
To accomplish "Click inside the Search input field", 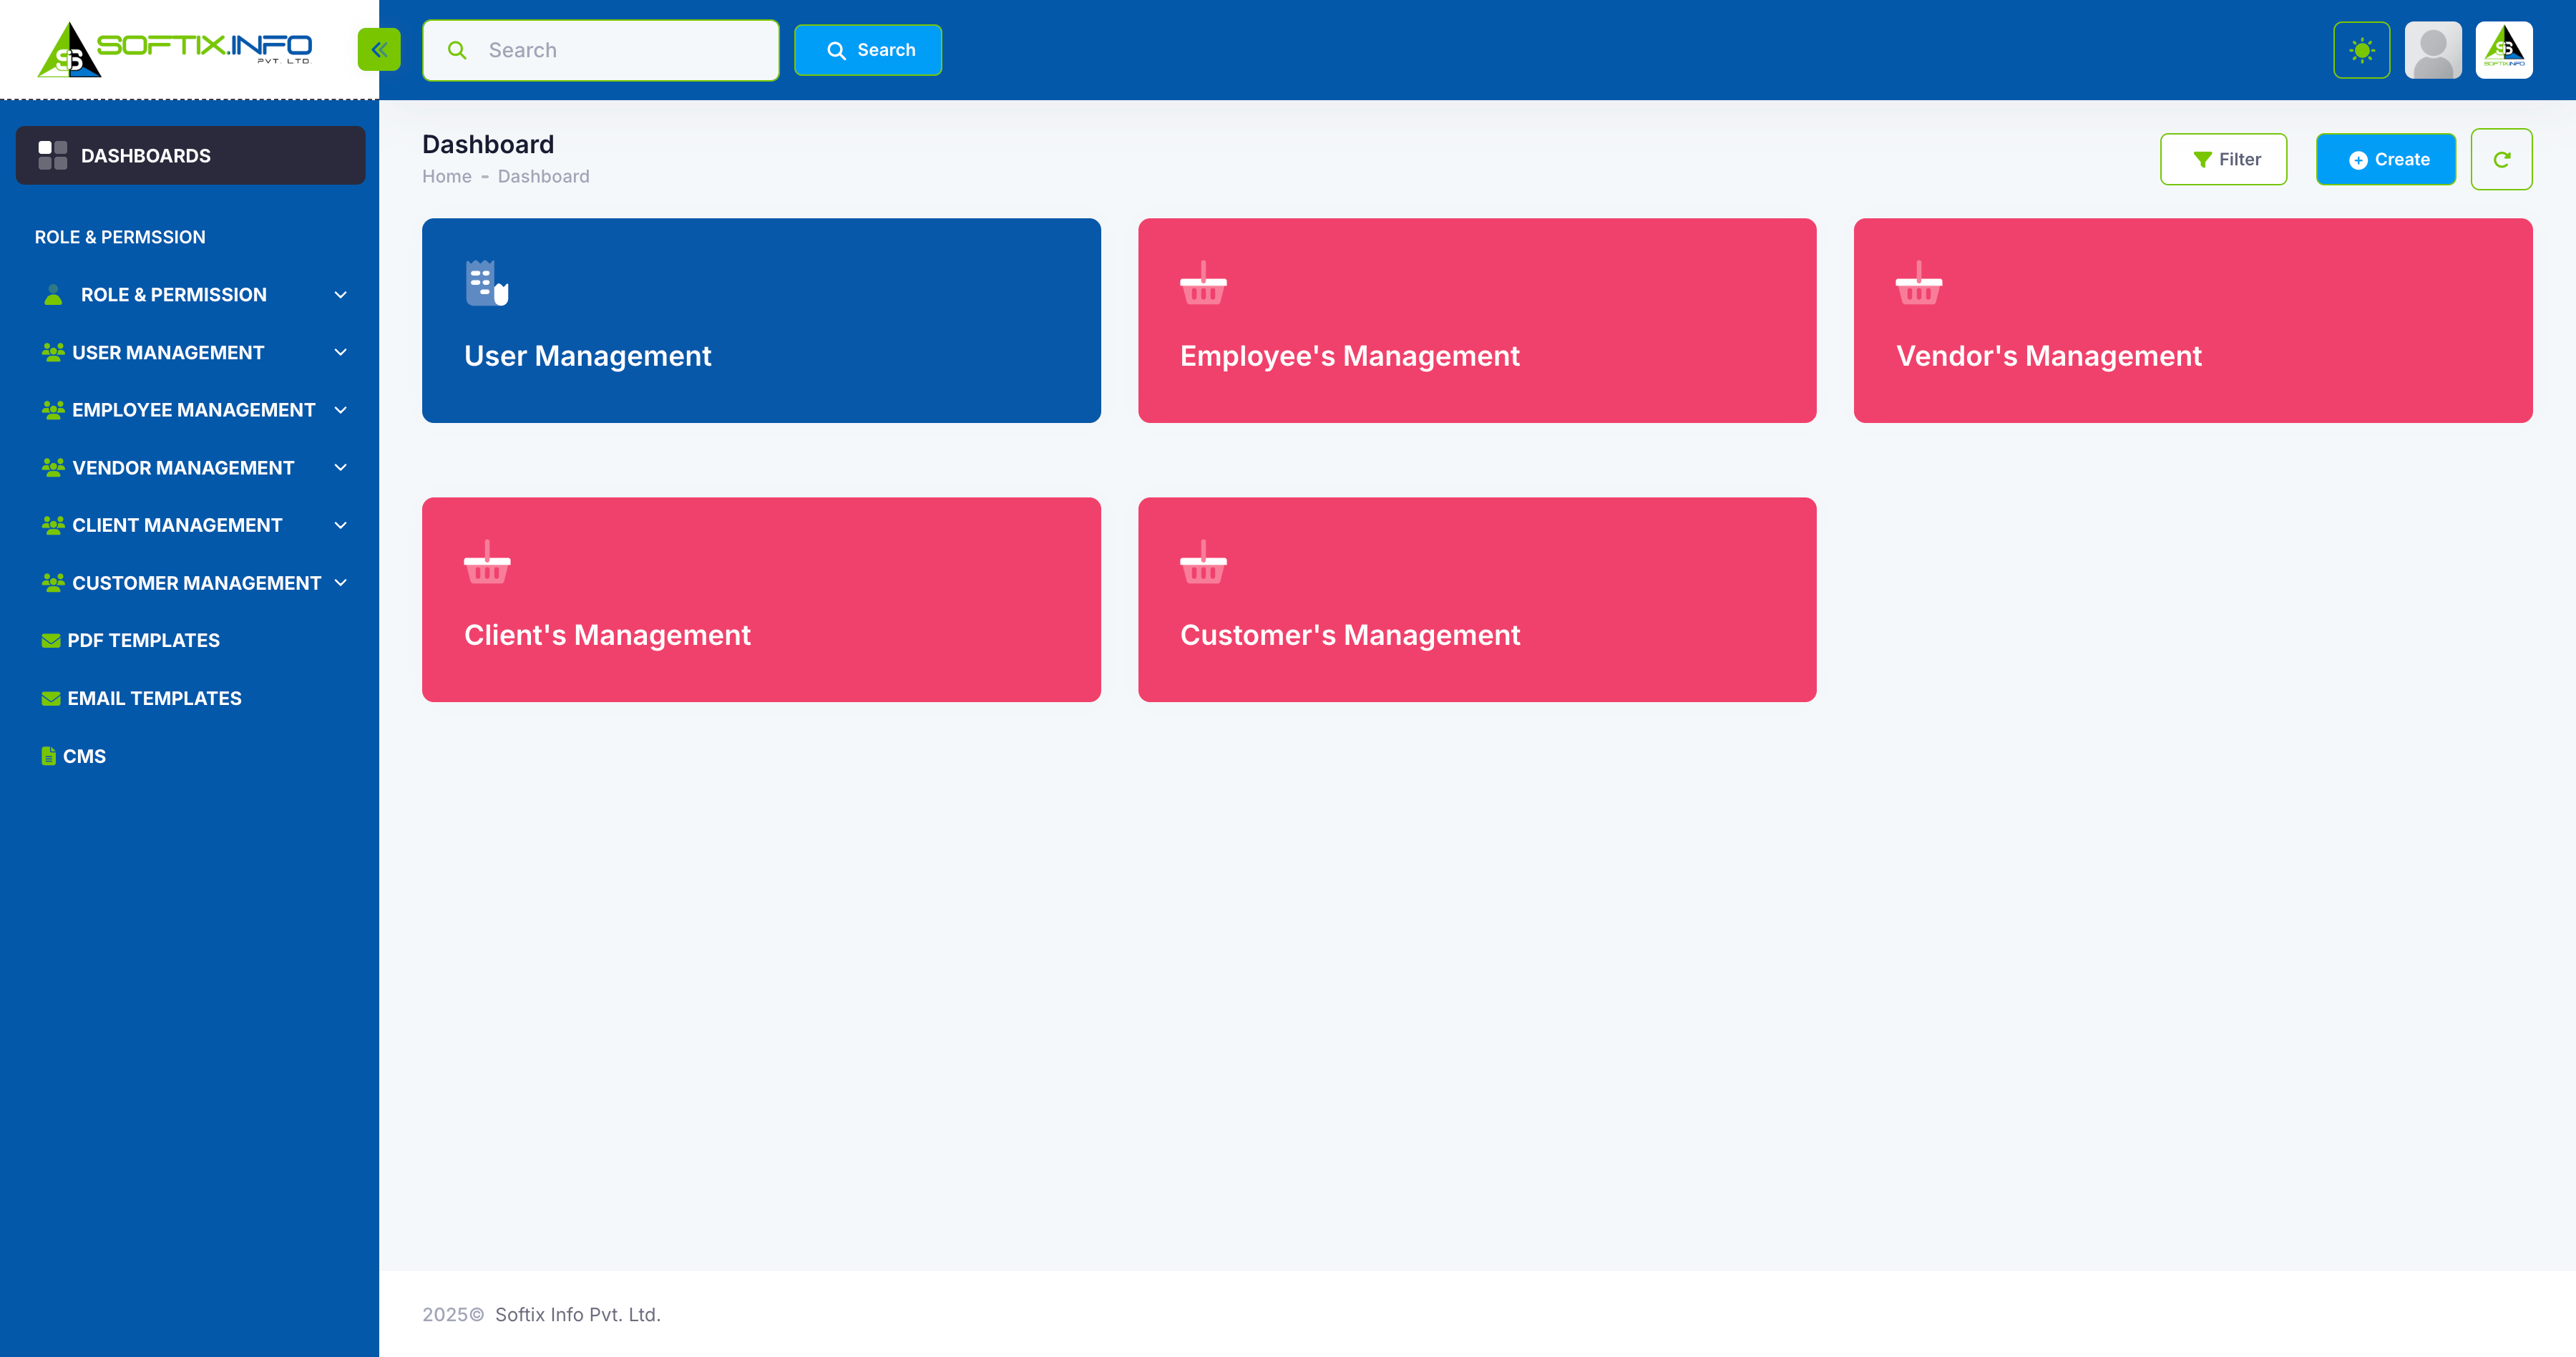I will pos(600,49).
